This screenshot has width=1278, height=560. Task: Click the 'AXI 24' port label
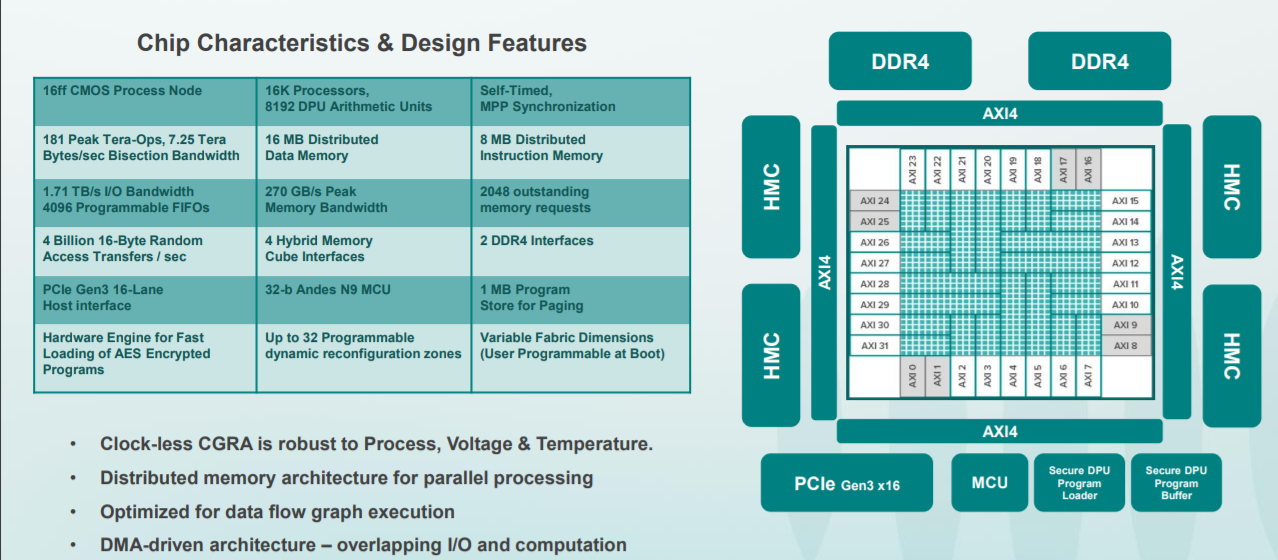point(874,201)
